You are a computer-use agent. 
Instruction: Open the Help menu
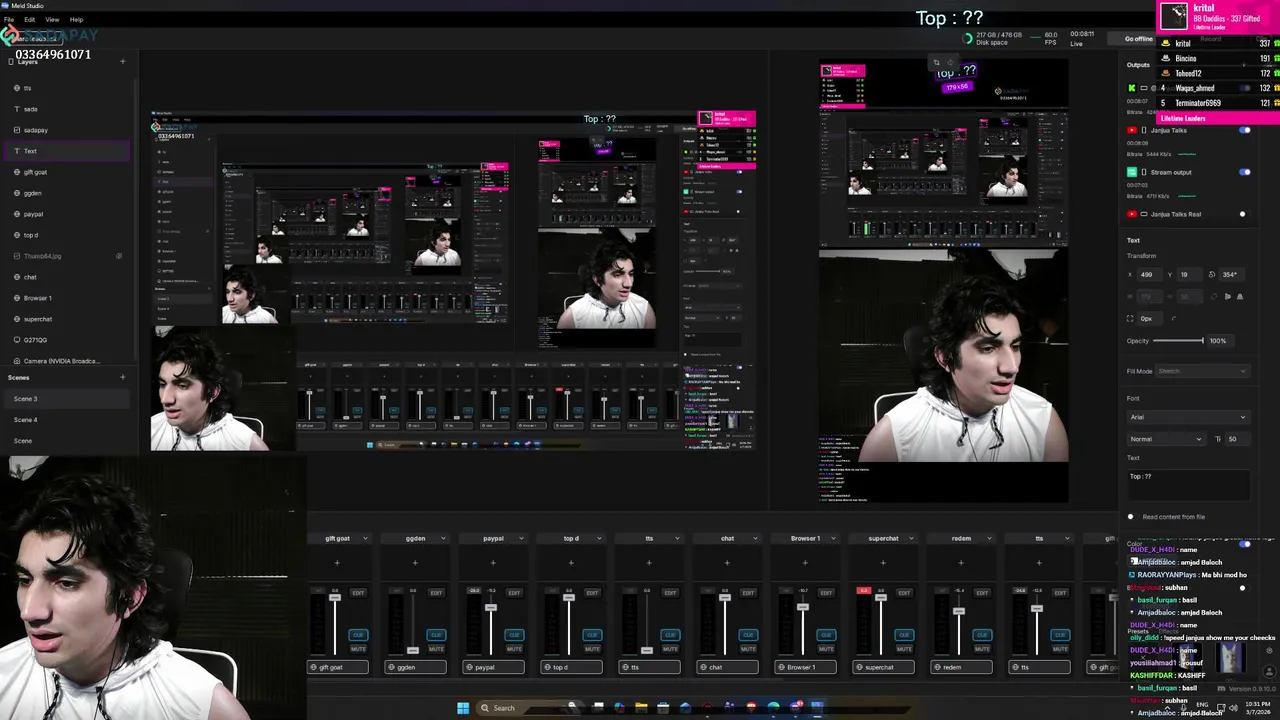click(x=76, y=19)
